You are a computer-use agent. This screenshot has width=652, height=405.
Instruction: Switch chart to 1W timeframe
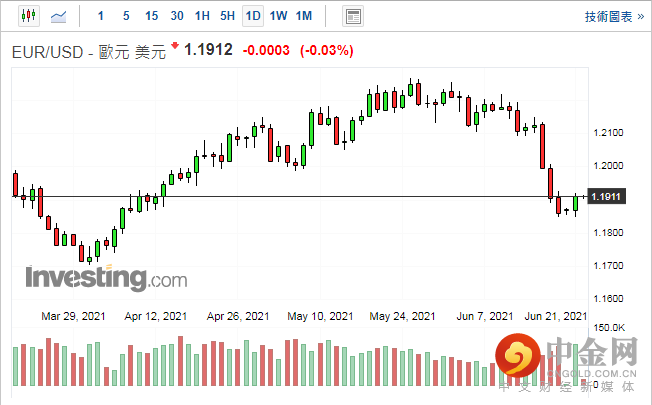point(278,16)
